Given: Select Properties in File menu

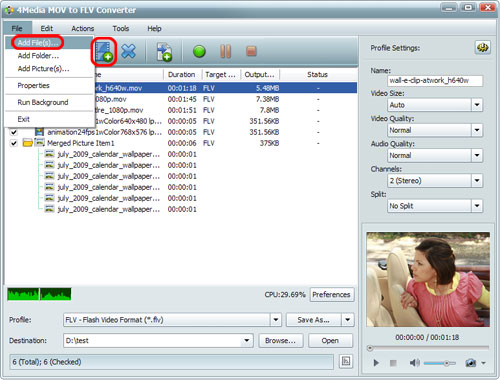Looking at the screenshot, I should (49, 86).
